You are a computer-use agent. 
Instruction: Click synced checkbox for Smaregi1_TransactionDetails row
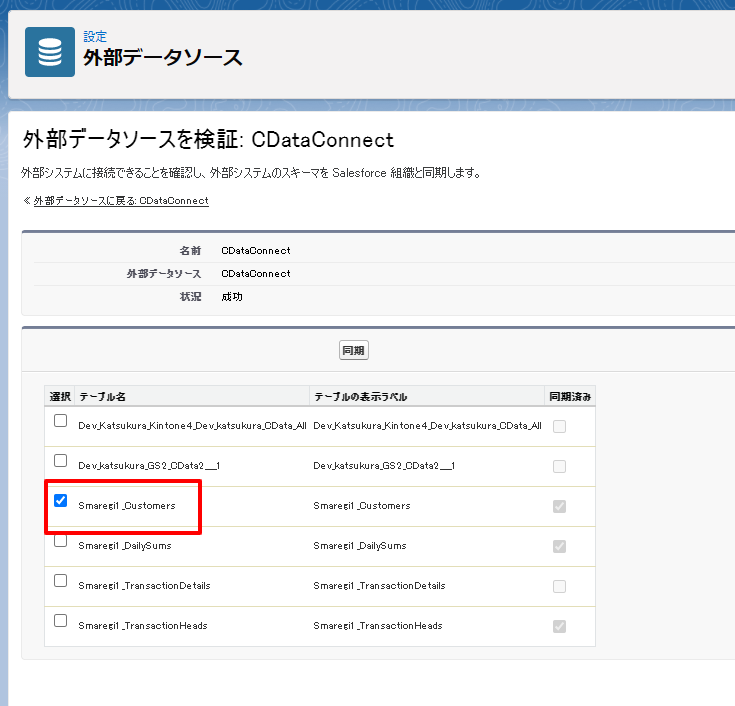pos(559,586)
